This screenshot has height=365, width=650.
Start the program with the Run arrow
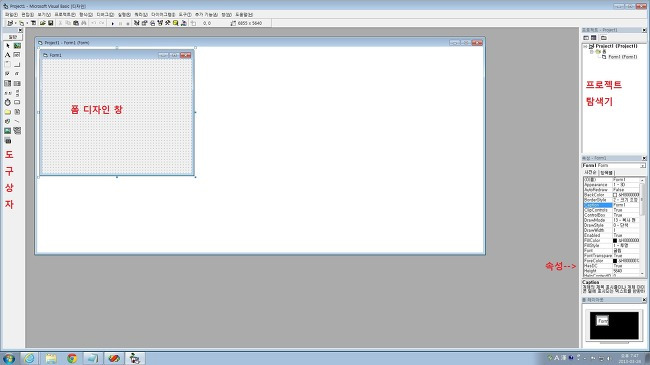113,23
